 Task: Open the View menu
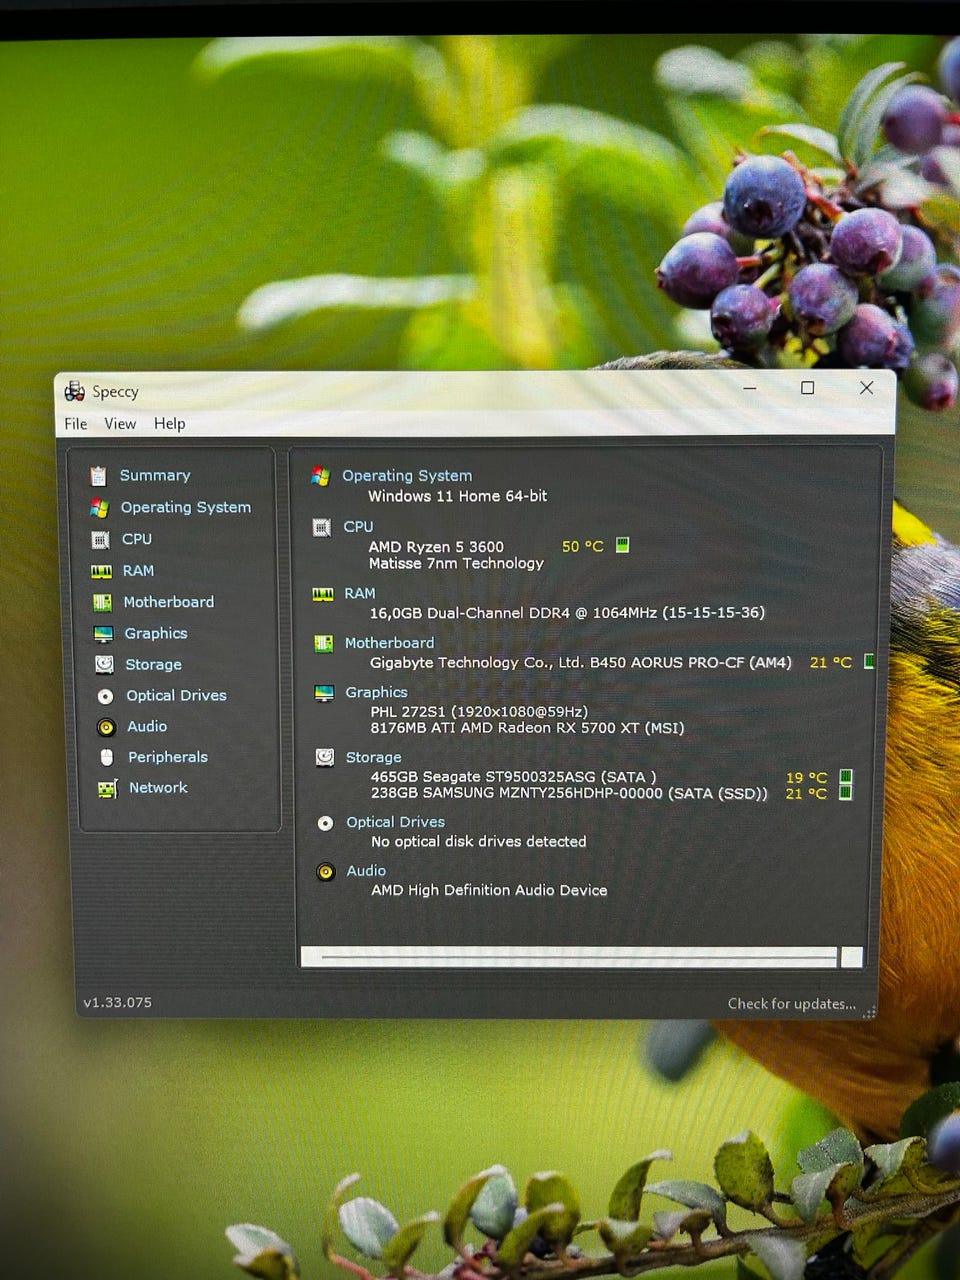(120, 424)
